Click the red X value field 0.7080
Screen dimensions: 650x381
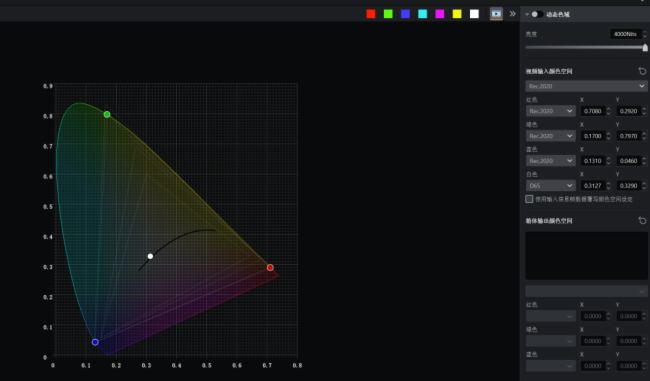pyautogui.click(x=593, y=111)
